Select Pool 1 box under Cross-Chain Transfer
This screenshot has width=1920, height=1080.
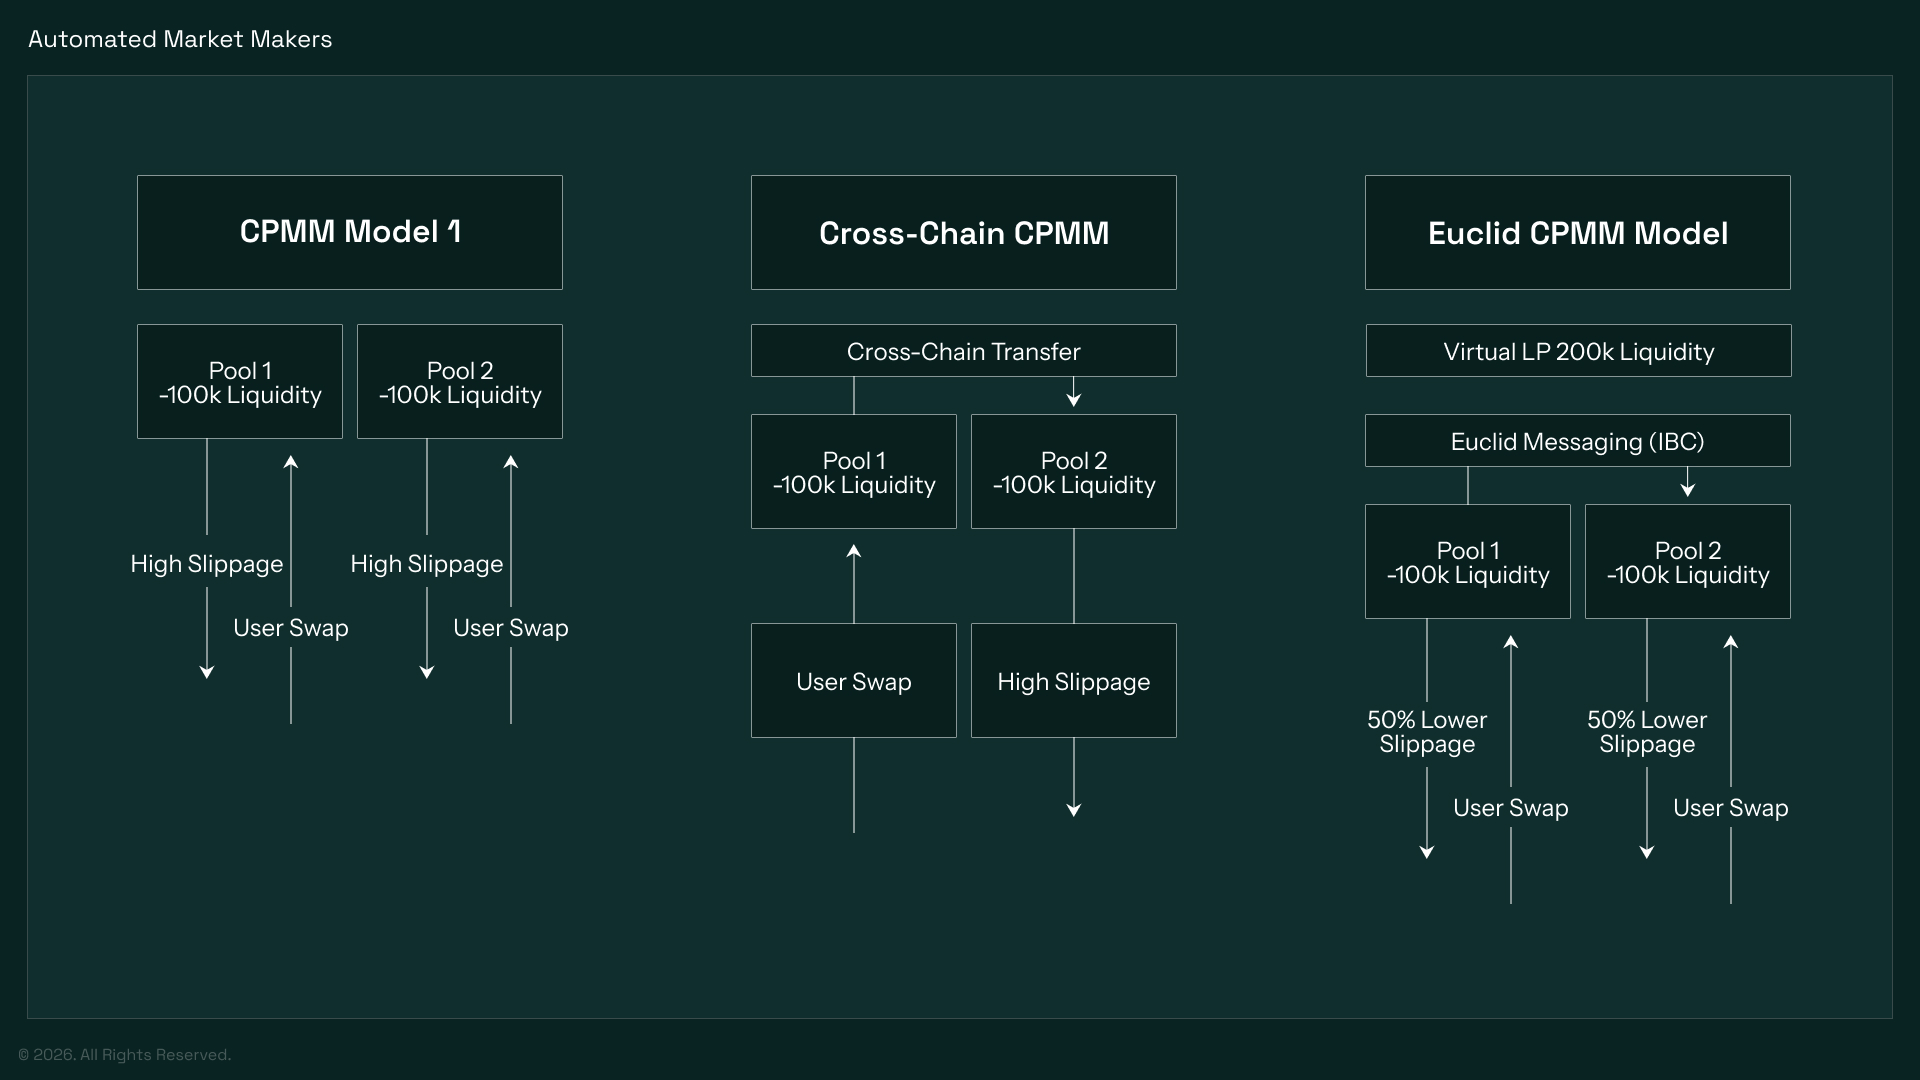pos(853,472)
